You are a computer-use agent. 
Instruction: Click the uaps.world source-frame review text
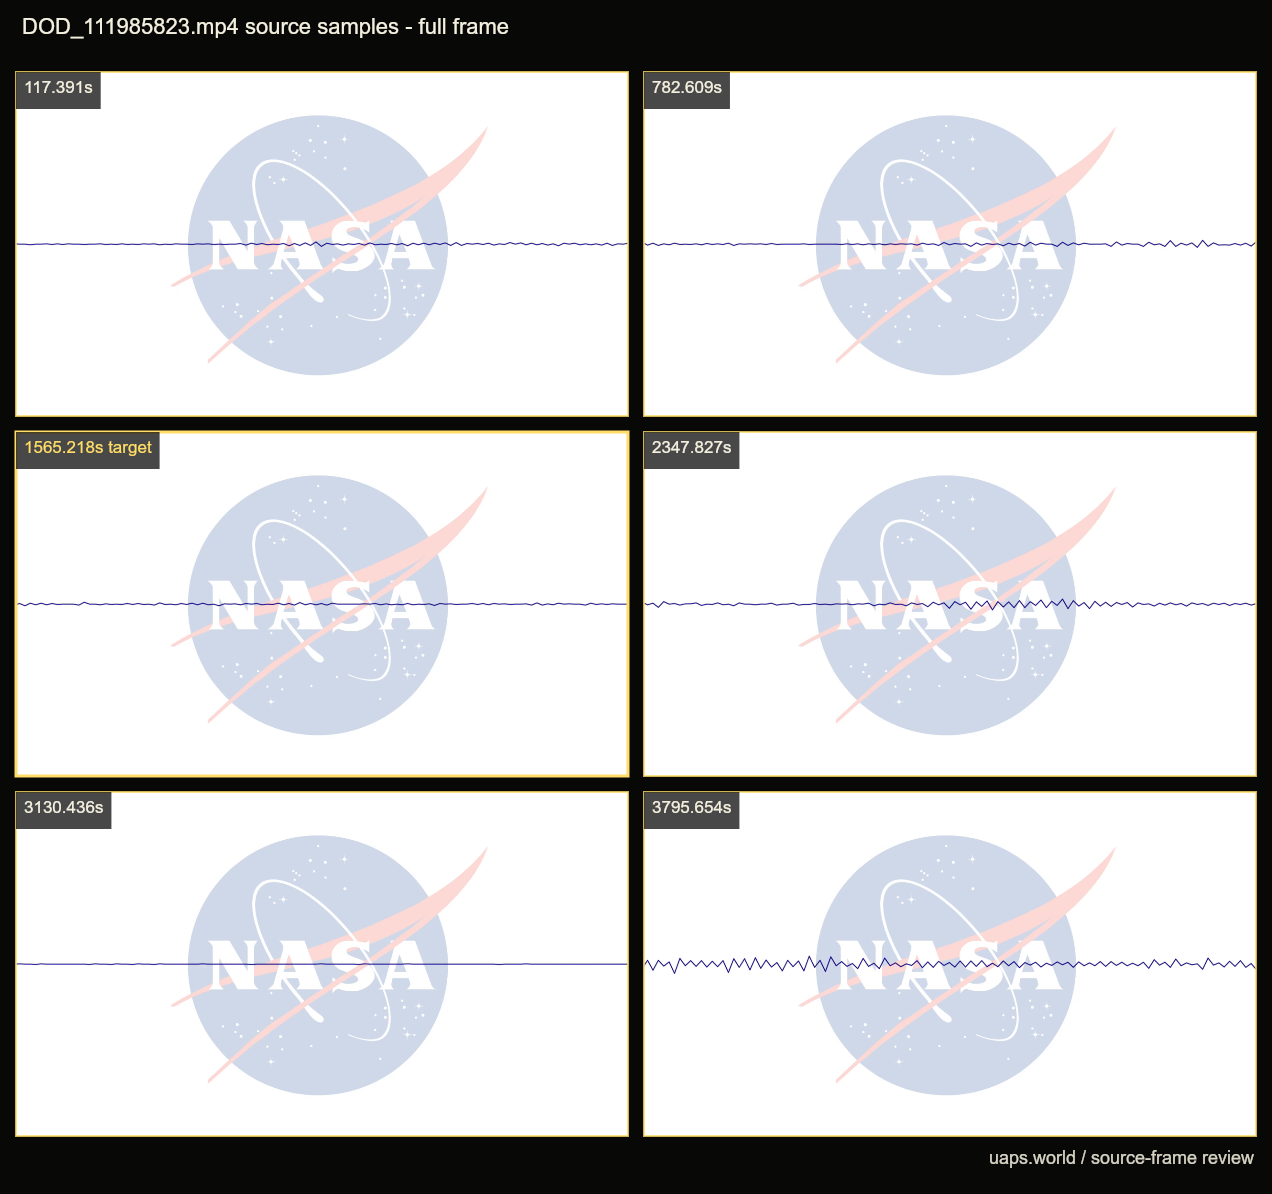point(1121,1158)
